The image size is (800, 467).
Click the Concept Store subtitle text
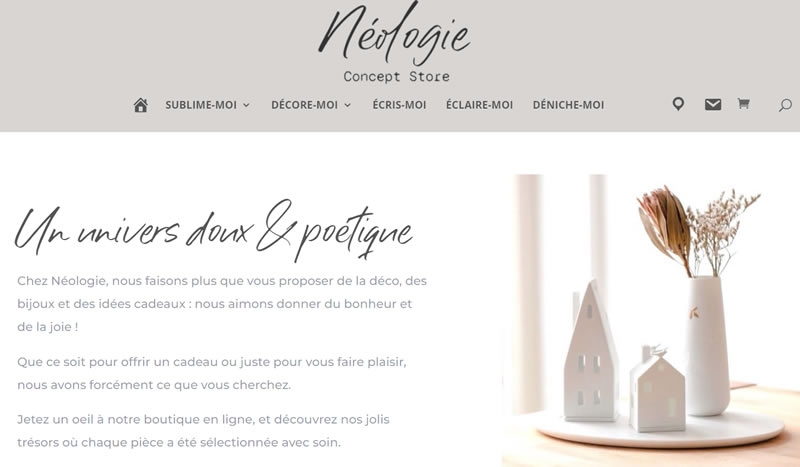click(396, 77)
